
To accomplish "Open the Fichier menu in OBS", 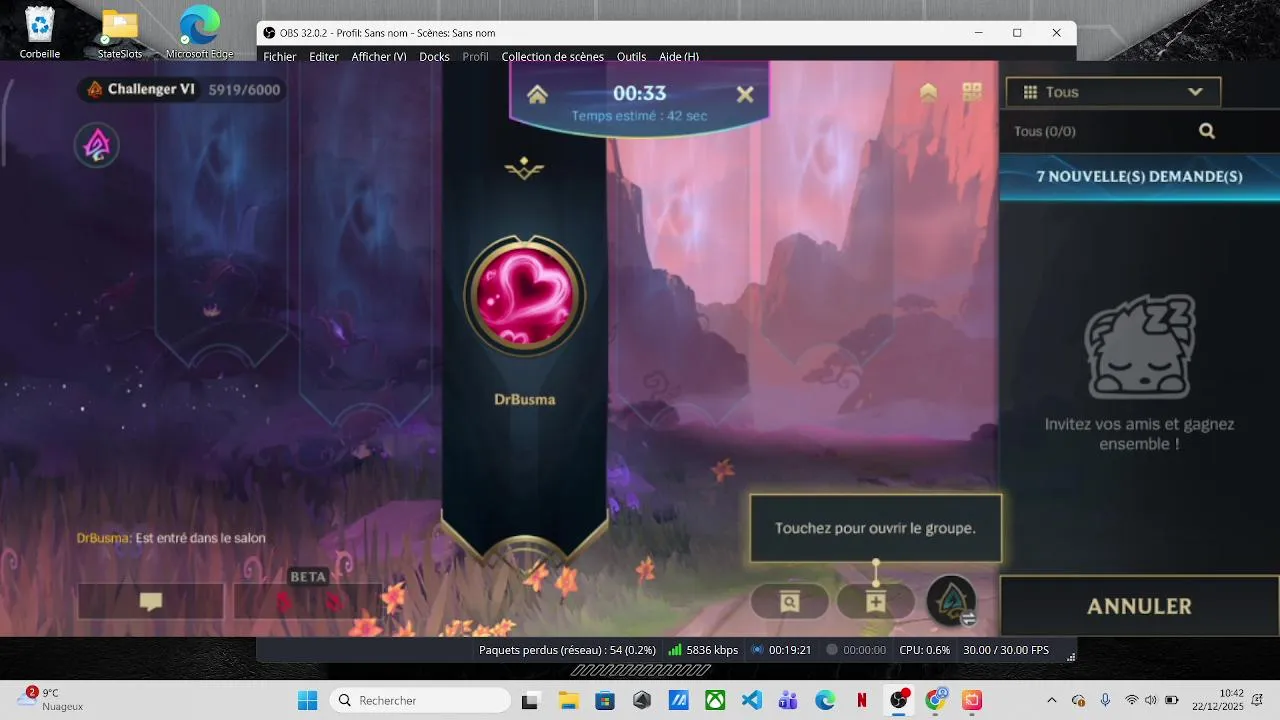I will pos(280,57).
